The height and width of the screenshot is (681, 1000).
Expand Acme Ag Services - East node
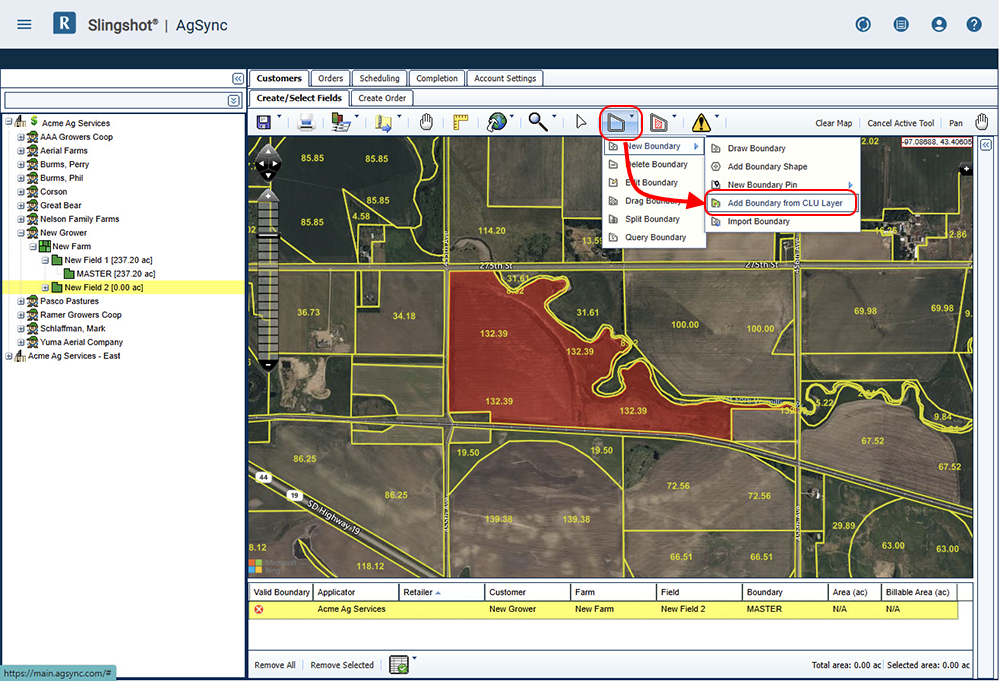(8, 356)
